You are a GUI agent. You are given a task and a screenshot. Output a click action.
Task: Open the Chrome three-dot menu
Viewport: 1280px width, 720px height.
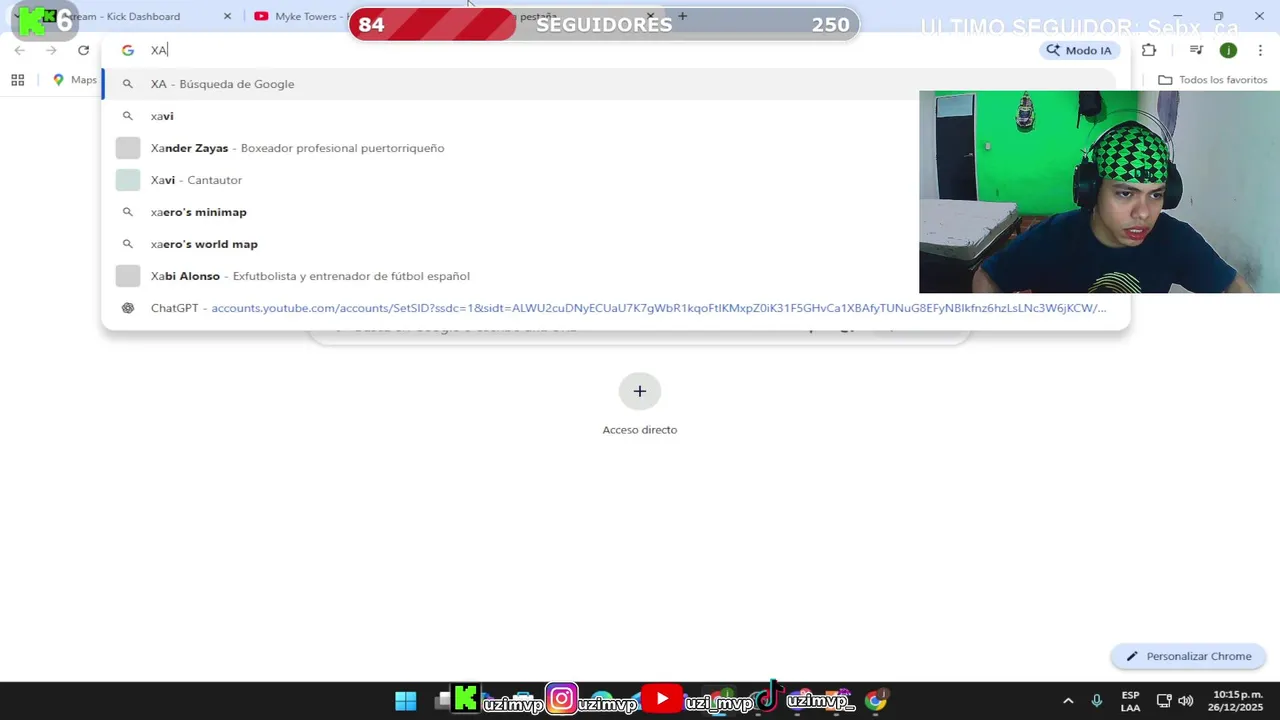(x=1259, y=50)
